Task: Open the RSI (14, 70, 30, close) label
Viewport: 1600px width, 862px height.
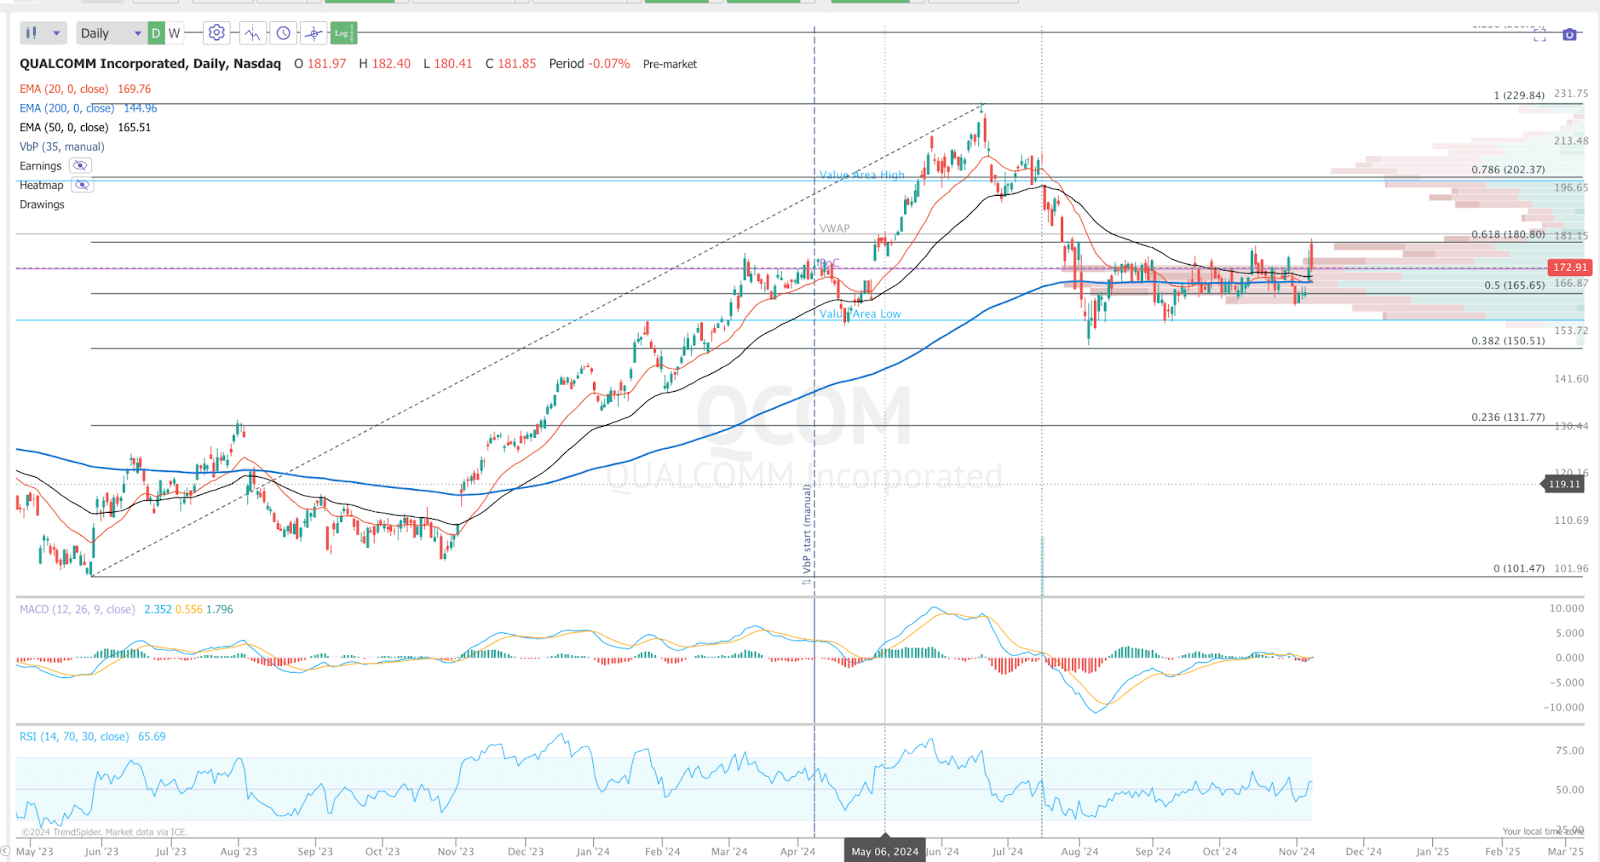Action: click(x=74, y=737)
